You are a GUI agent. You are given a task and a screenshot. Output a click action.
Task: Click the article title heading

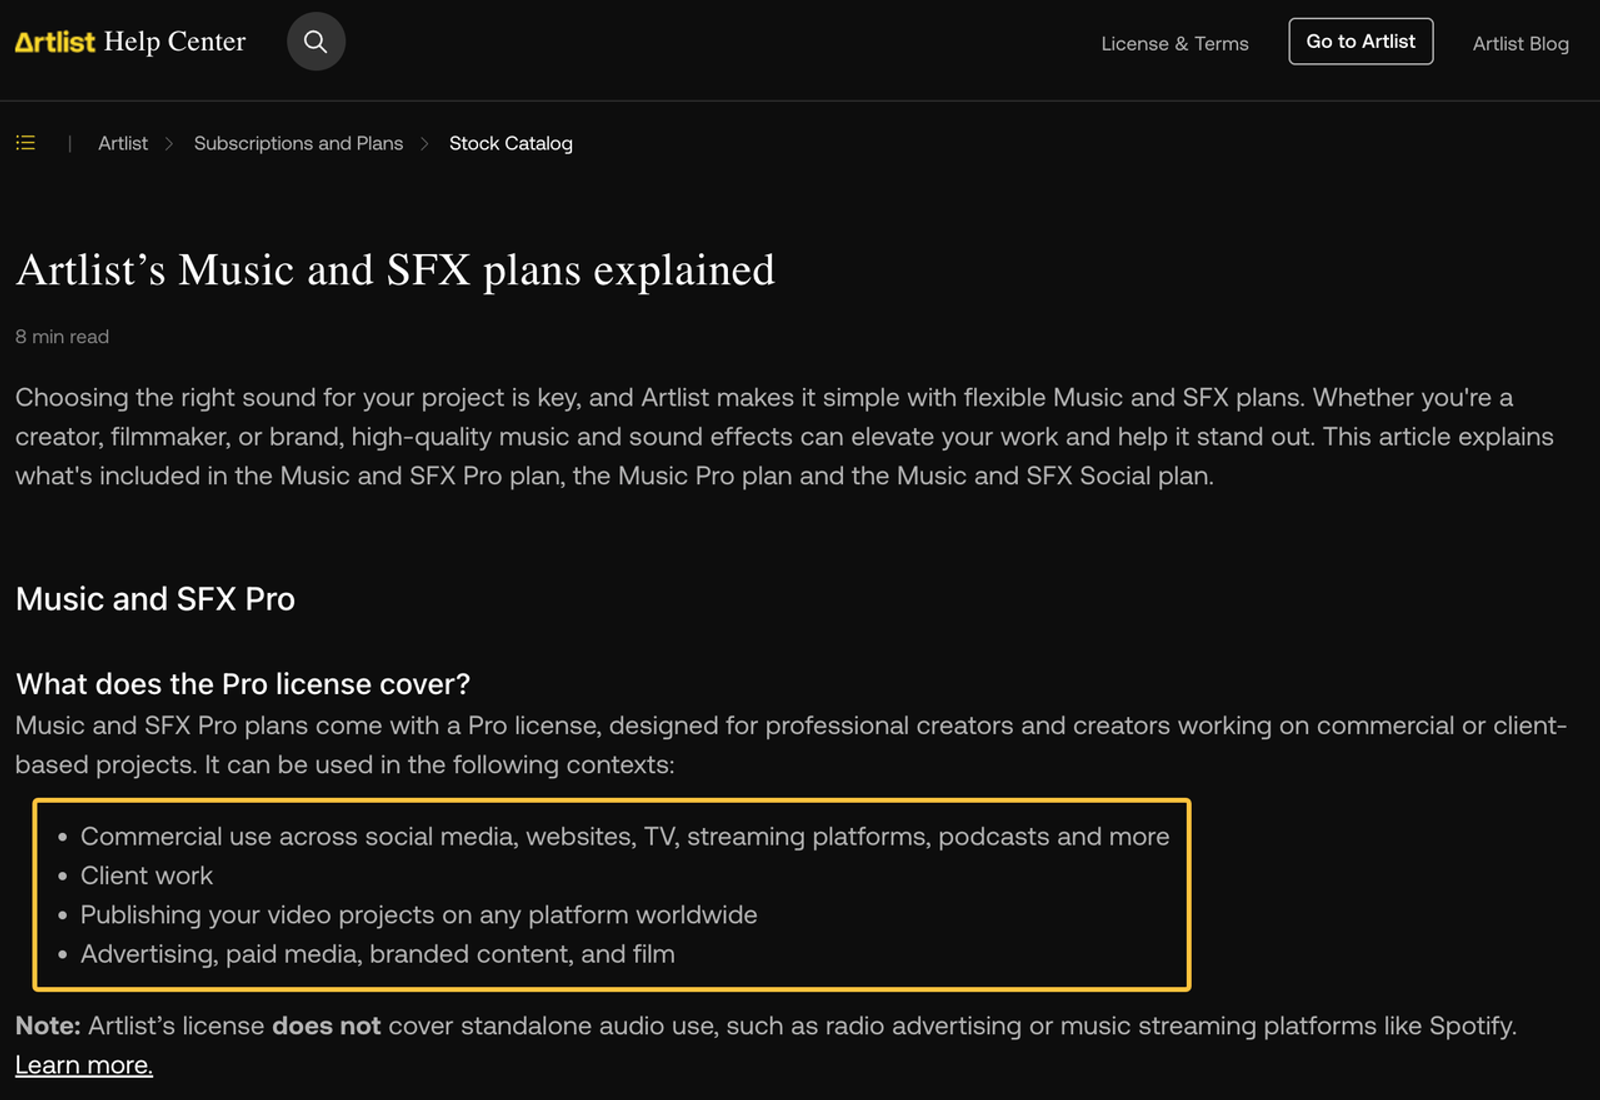(x=395, y=271)
